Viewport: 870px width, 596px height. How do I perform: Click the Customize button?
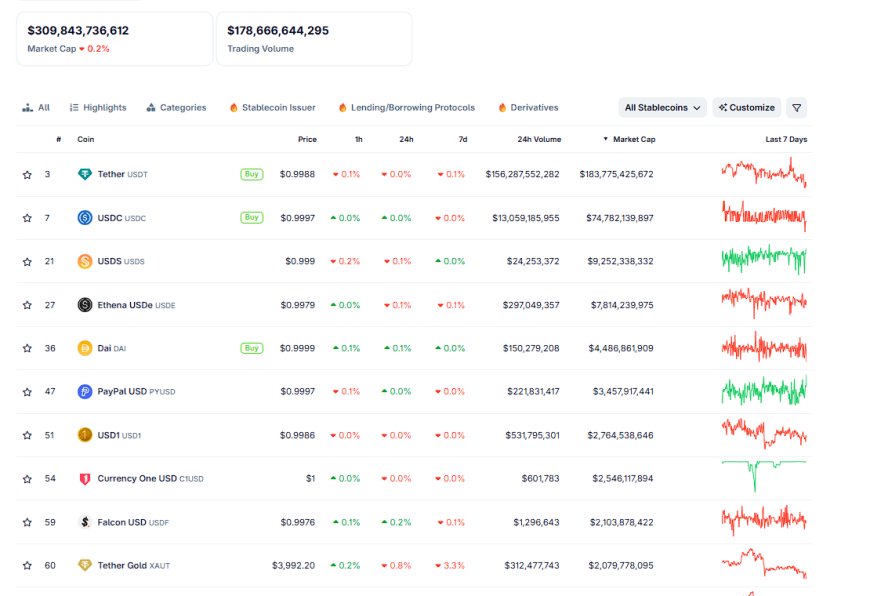[x=747, y=108]
